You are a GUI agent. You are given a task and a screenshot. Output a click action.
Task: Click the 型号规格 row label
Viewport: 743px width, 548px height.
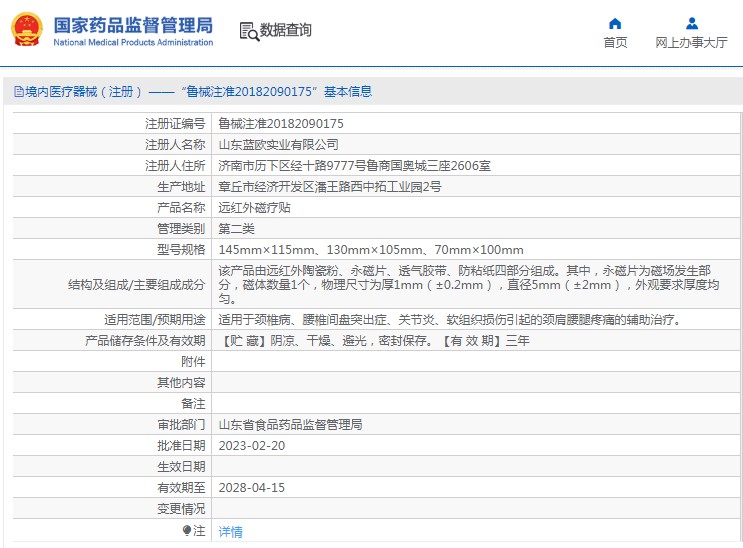pyautogui.click(x=181, y=250)
